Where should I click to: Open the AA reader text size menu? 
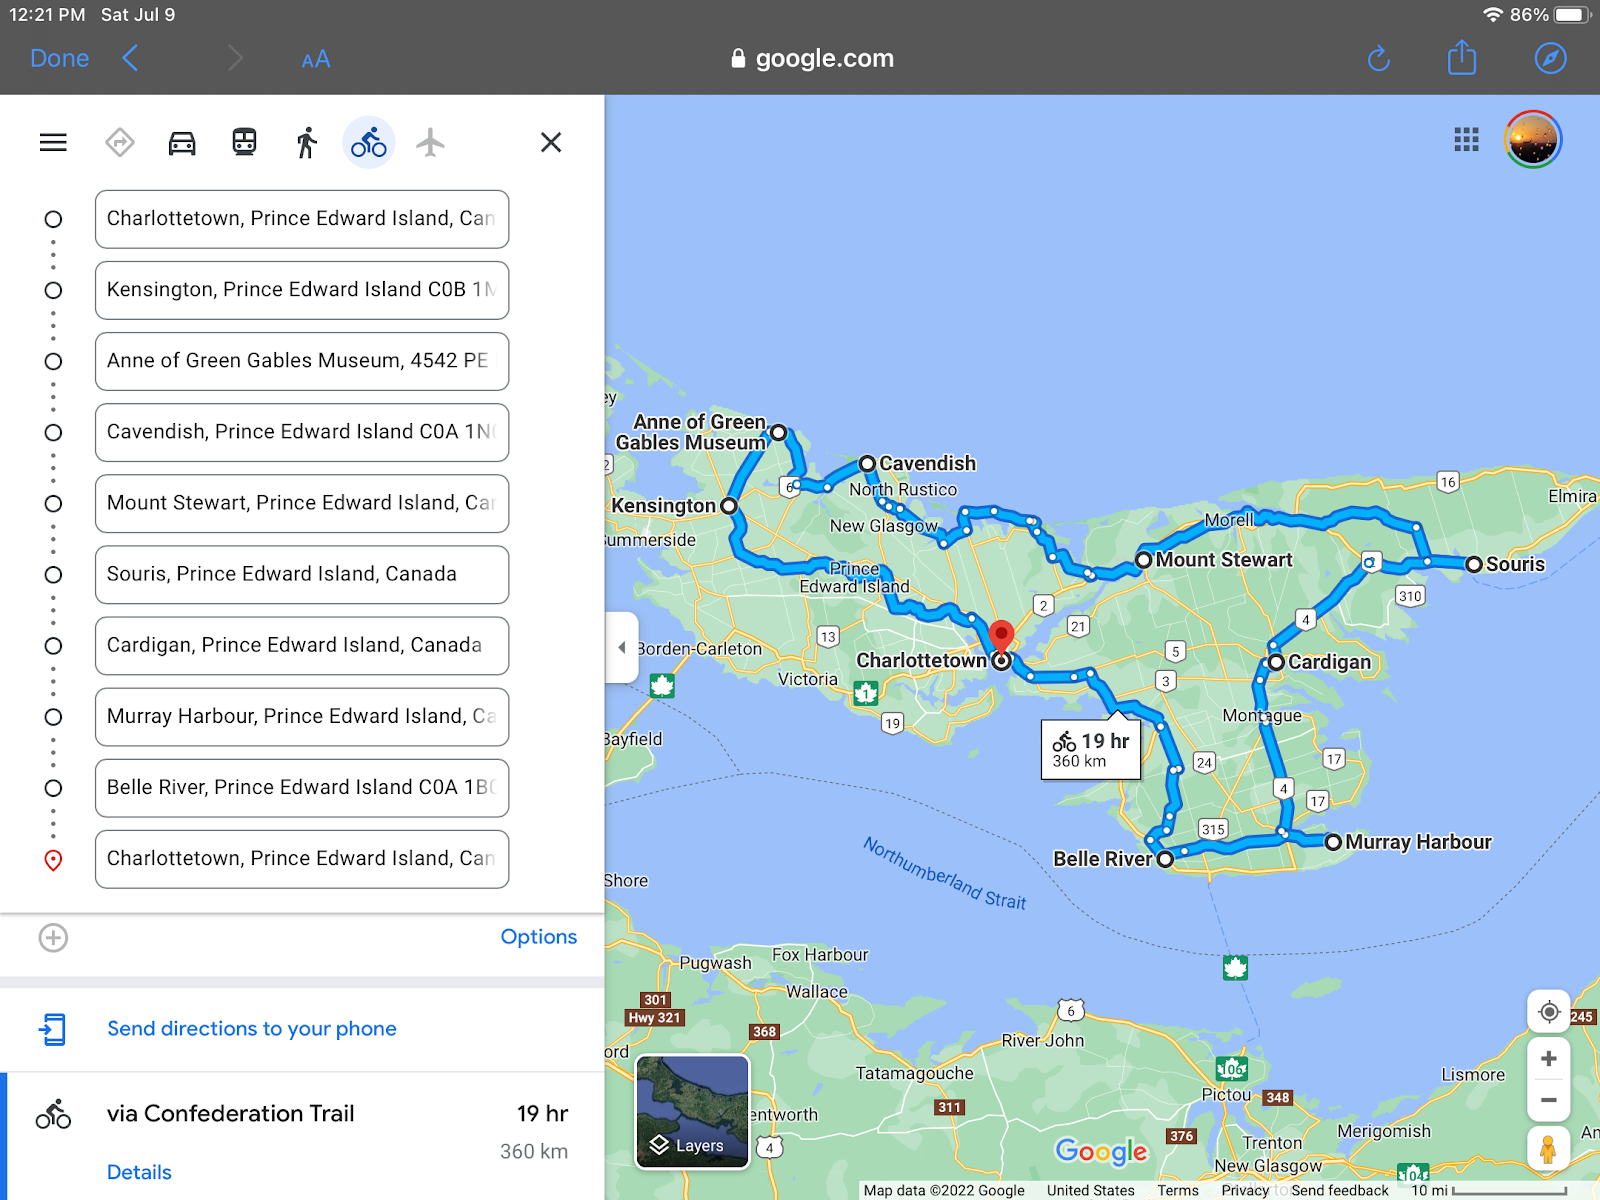316,60
